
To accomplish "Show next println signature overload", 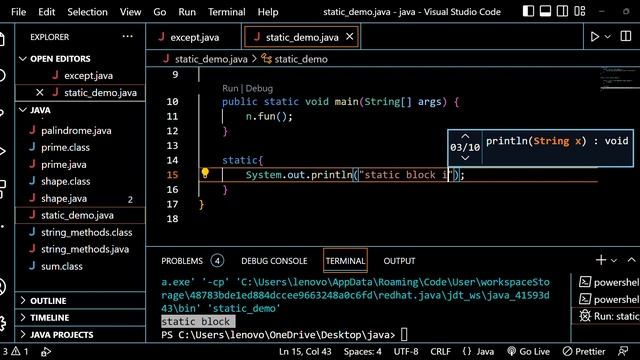I will pyautogui.click(x=465, y=158).
